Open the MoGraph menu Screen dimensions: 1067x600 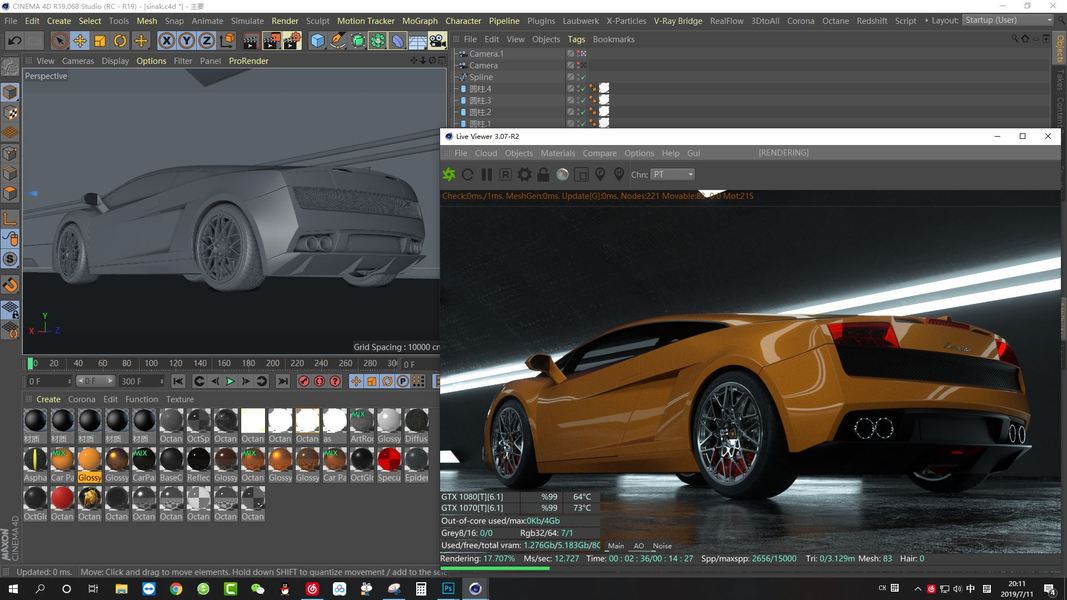point(420,21)
